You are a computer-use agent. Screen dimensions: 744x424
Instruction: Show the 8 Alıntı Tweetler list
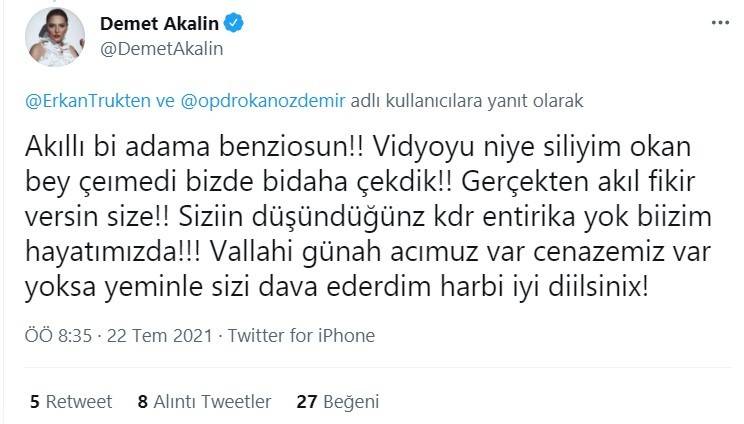click(205, 402)
